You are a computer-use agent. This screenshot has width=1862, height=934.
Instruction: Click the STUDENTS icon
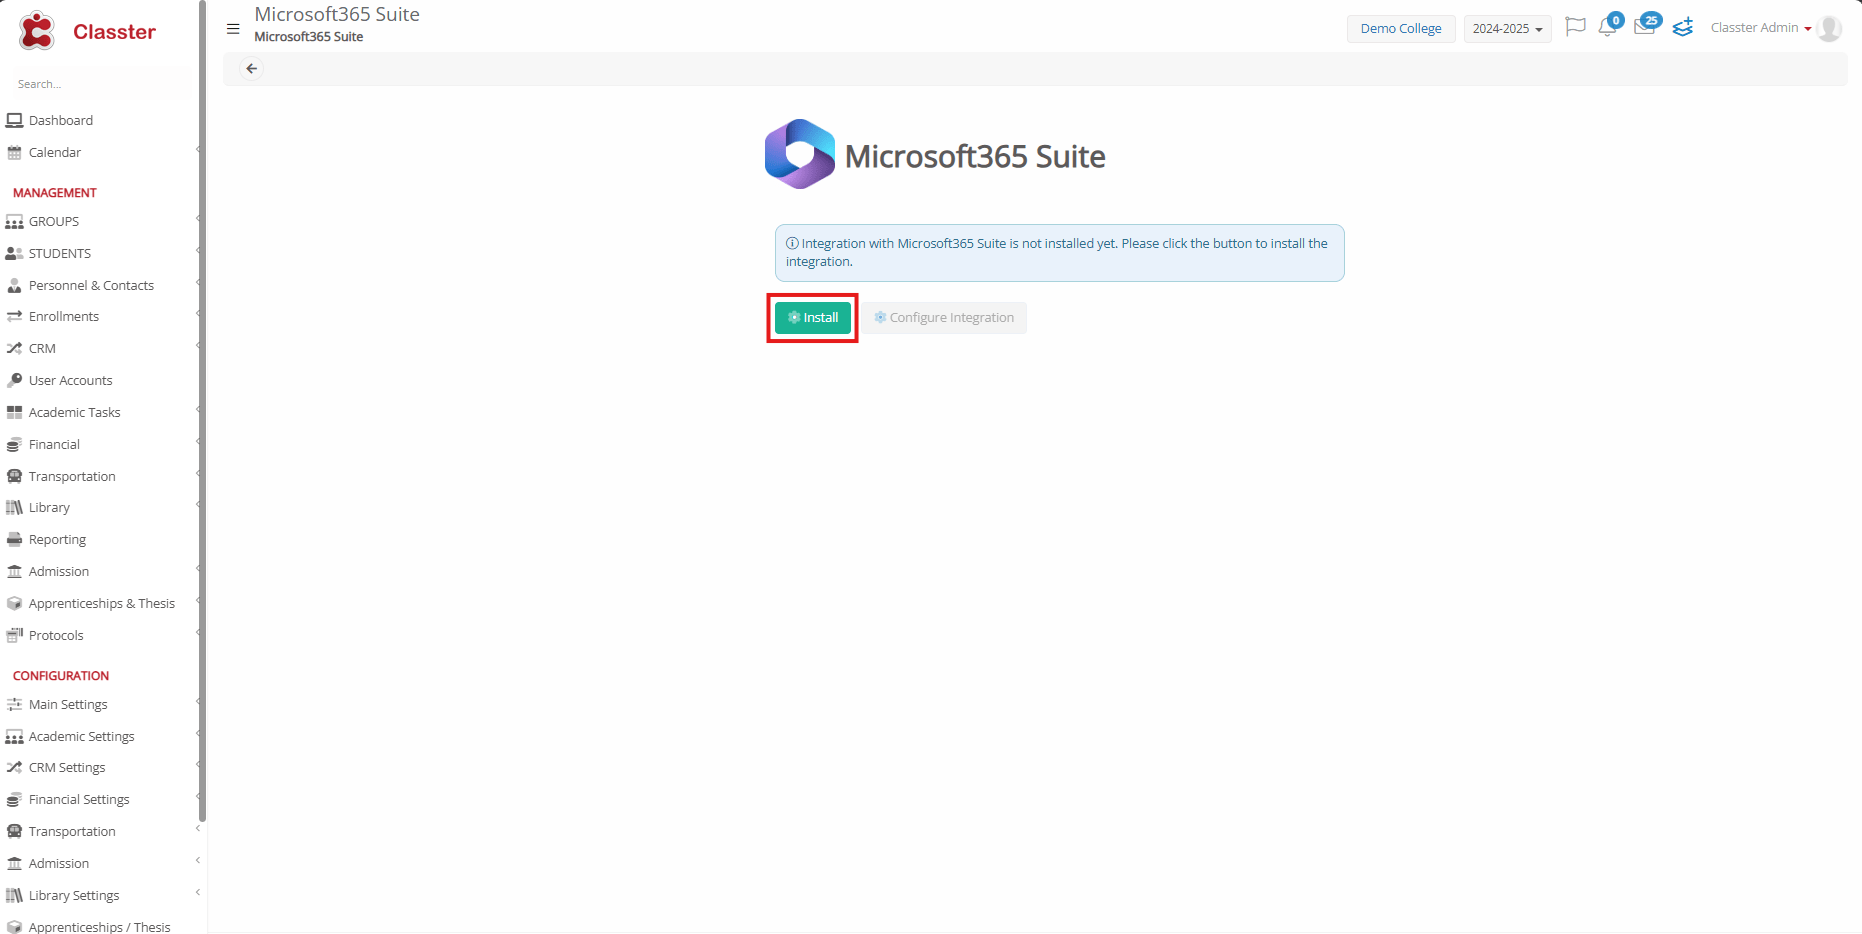[x=14, y=253]
